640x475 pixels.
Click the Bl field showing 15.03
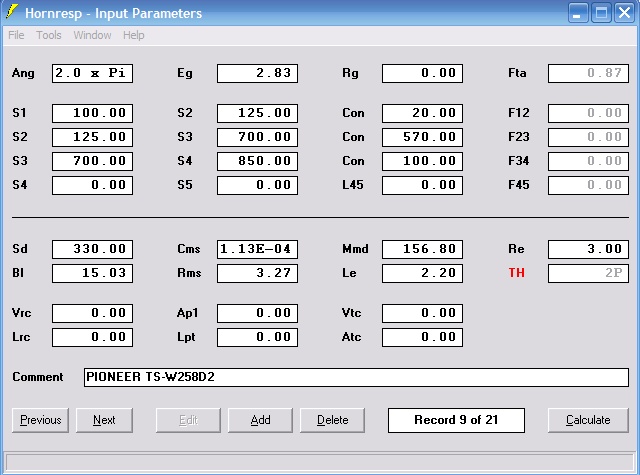(92, 273)
